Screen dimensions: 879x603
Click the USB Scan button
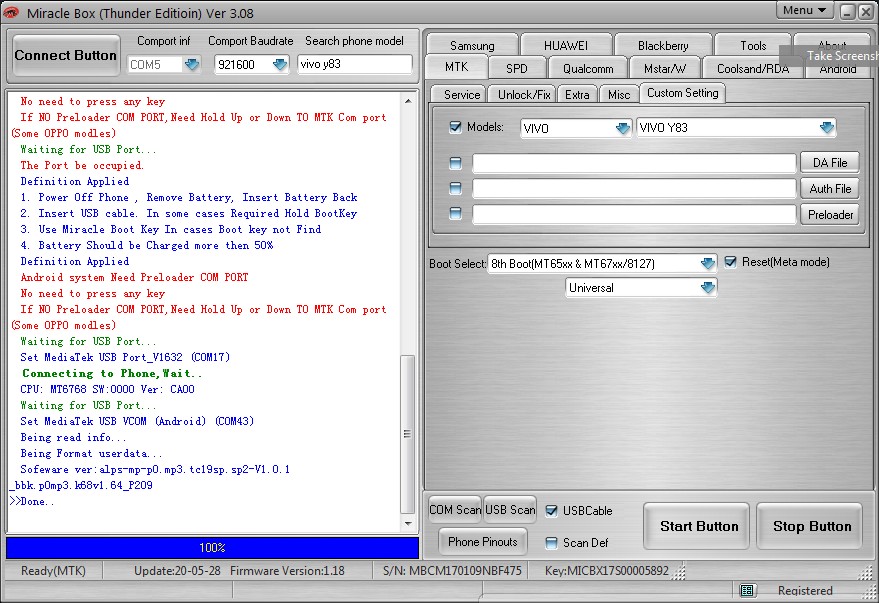(510, 509)
